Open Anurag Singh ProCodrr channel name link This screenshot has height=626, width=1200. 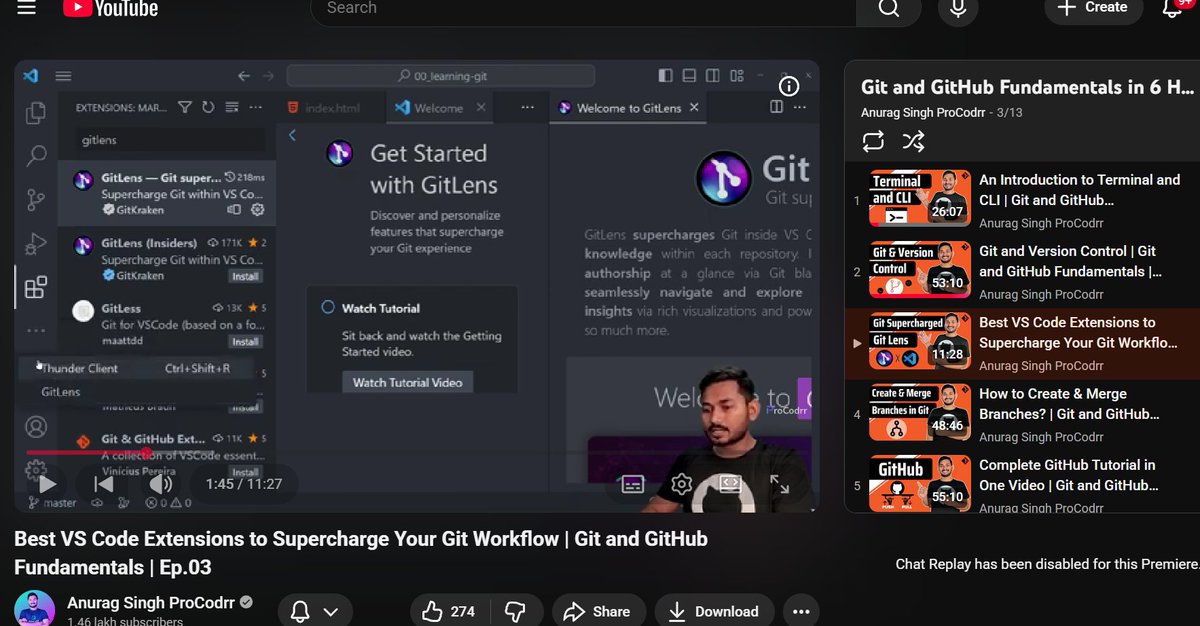(149, 602)
